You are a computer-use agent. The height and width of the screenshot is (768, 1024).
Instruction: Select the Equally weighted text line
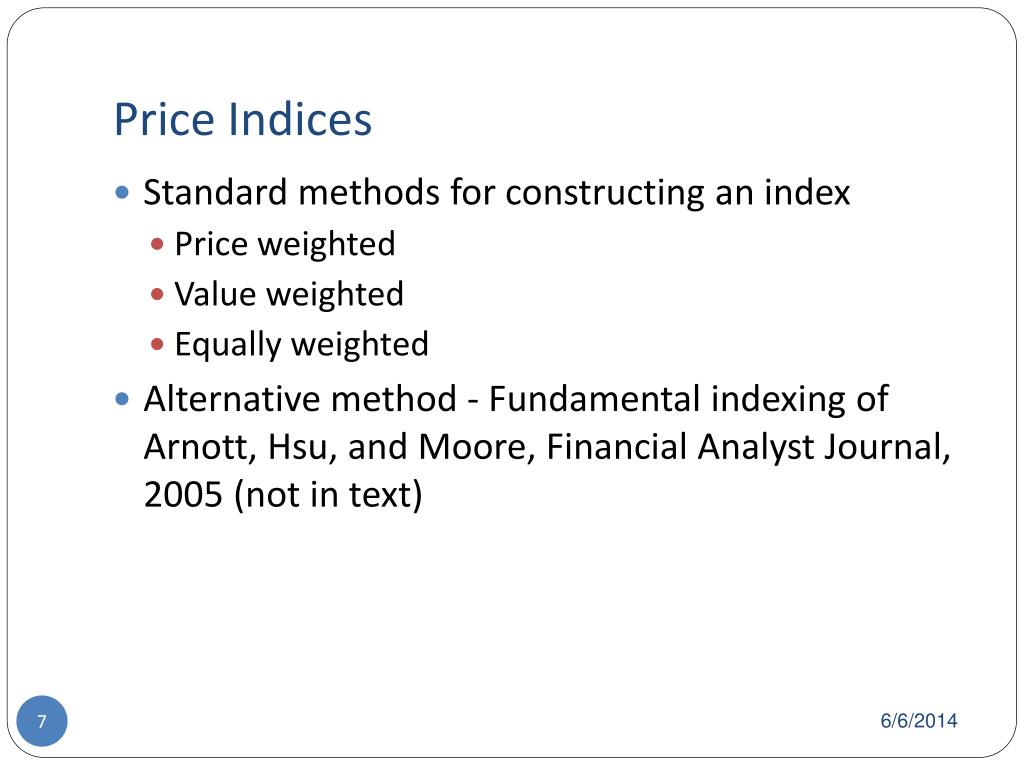(301, 345)
